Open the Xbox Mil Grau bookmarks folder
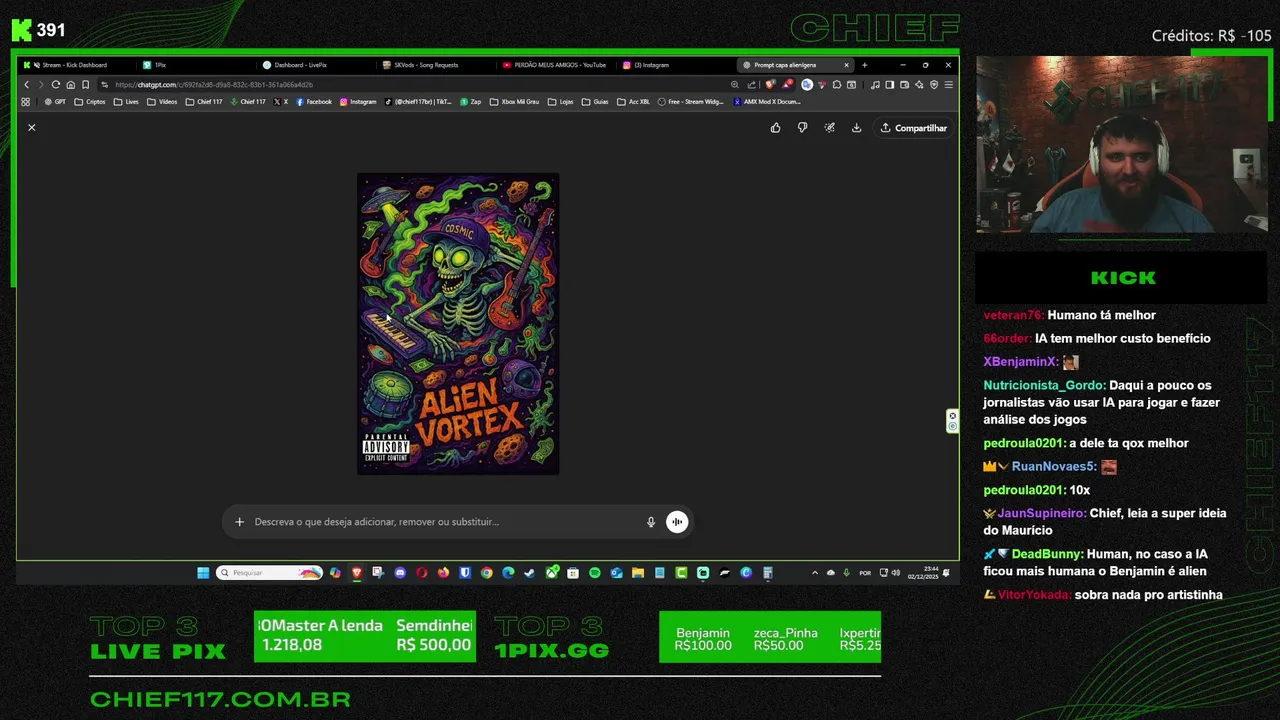Image resolution: width=1280 pixels, height=720 pixels. pos(514,102)
